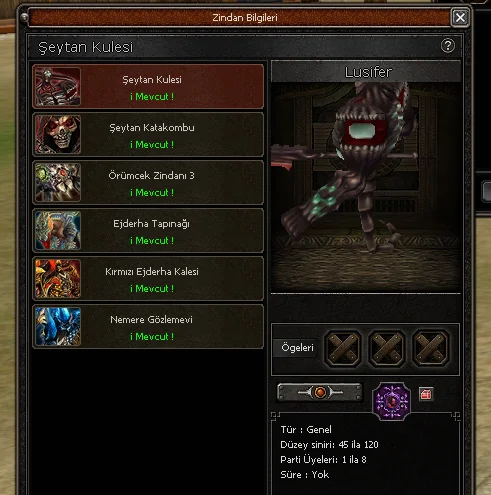
Task: Click the purple ornate medallion icon
Action: click(392, 401)
